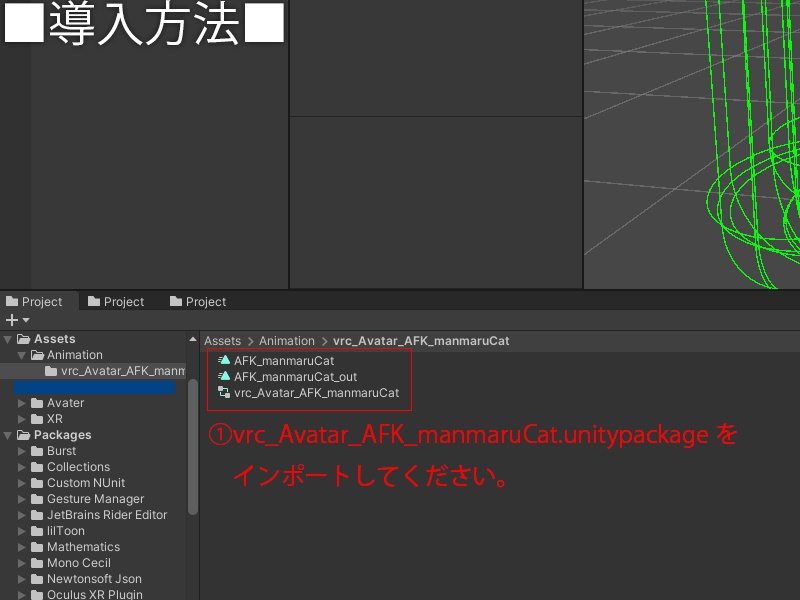
Task: Click Assets in the breadcrumb path
Action: 222,340
